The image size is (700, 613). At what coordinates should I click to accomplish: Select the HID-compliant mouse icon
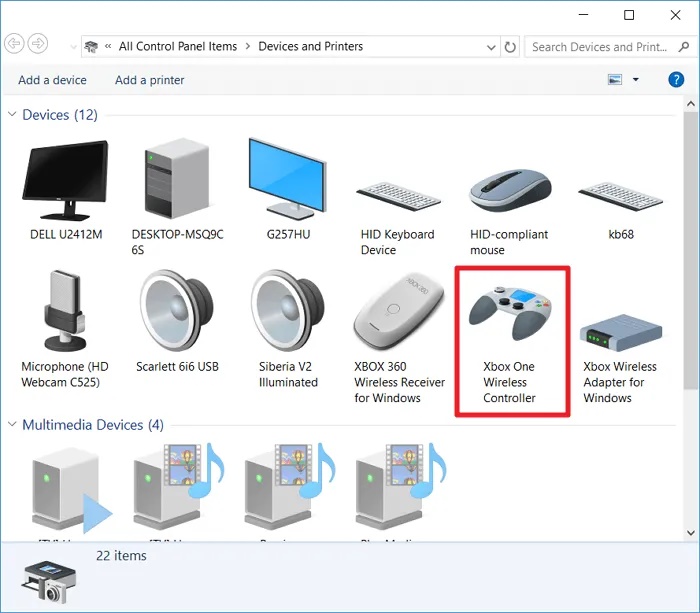(510, 190)
